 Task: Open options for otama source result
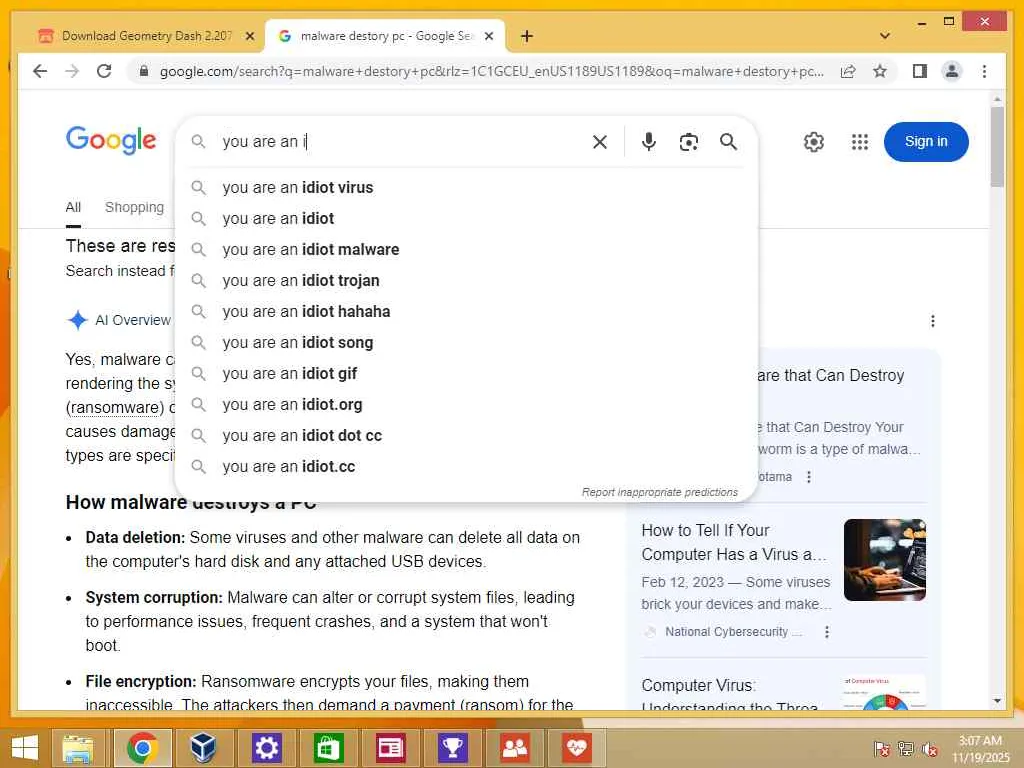tap(809, 477)
